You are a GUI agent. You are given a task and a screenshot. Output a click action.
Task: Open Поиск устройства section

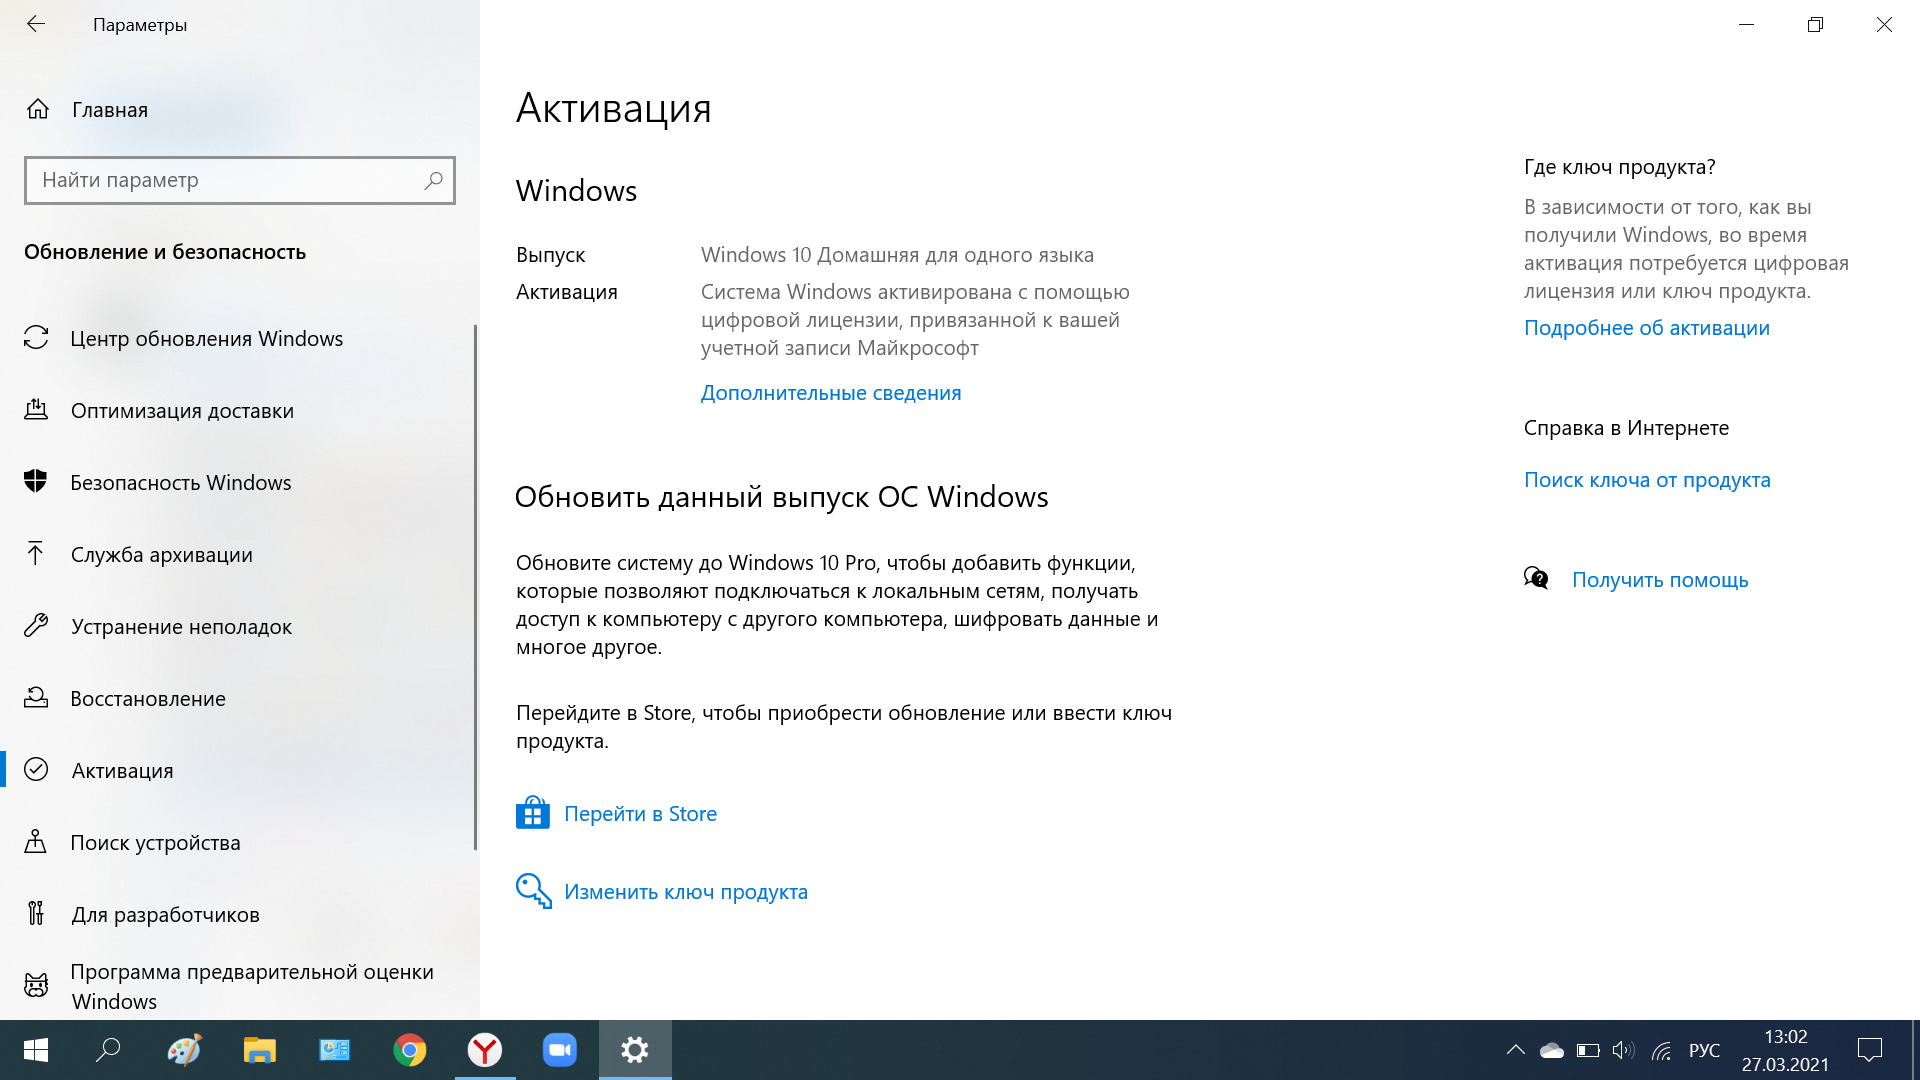point(156,842)
